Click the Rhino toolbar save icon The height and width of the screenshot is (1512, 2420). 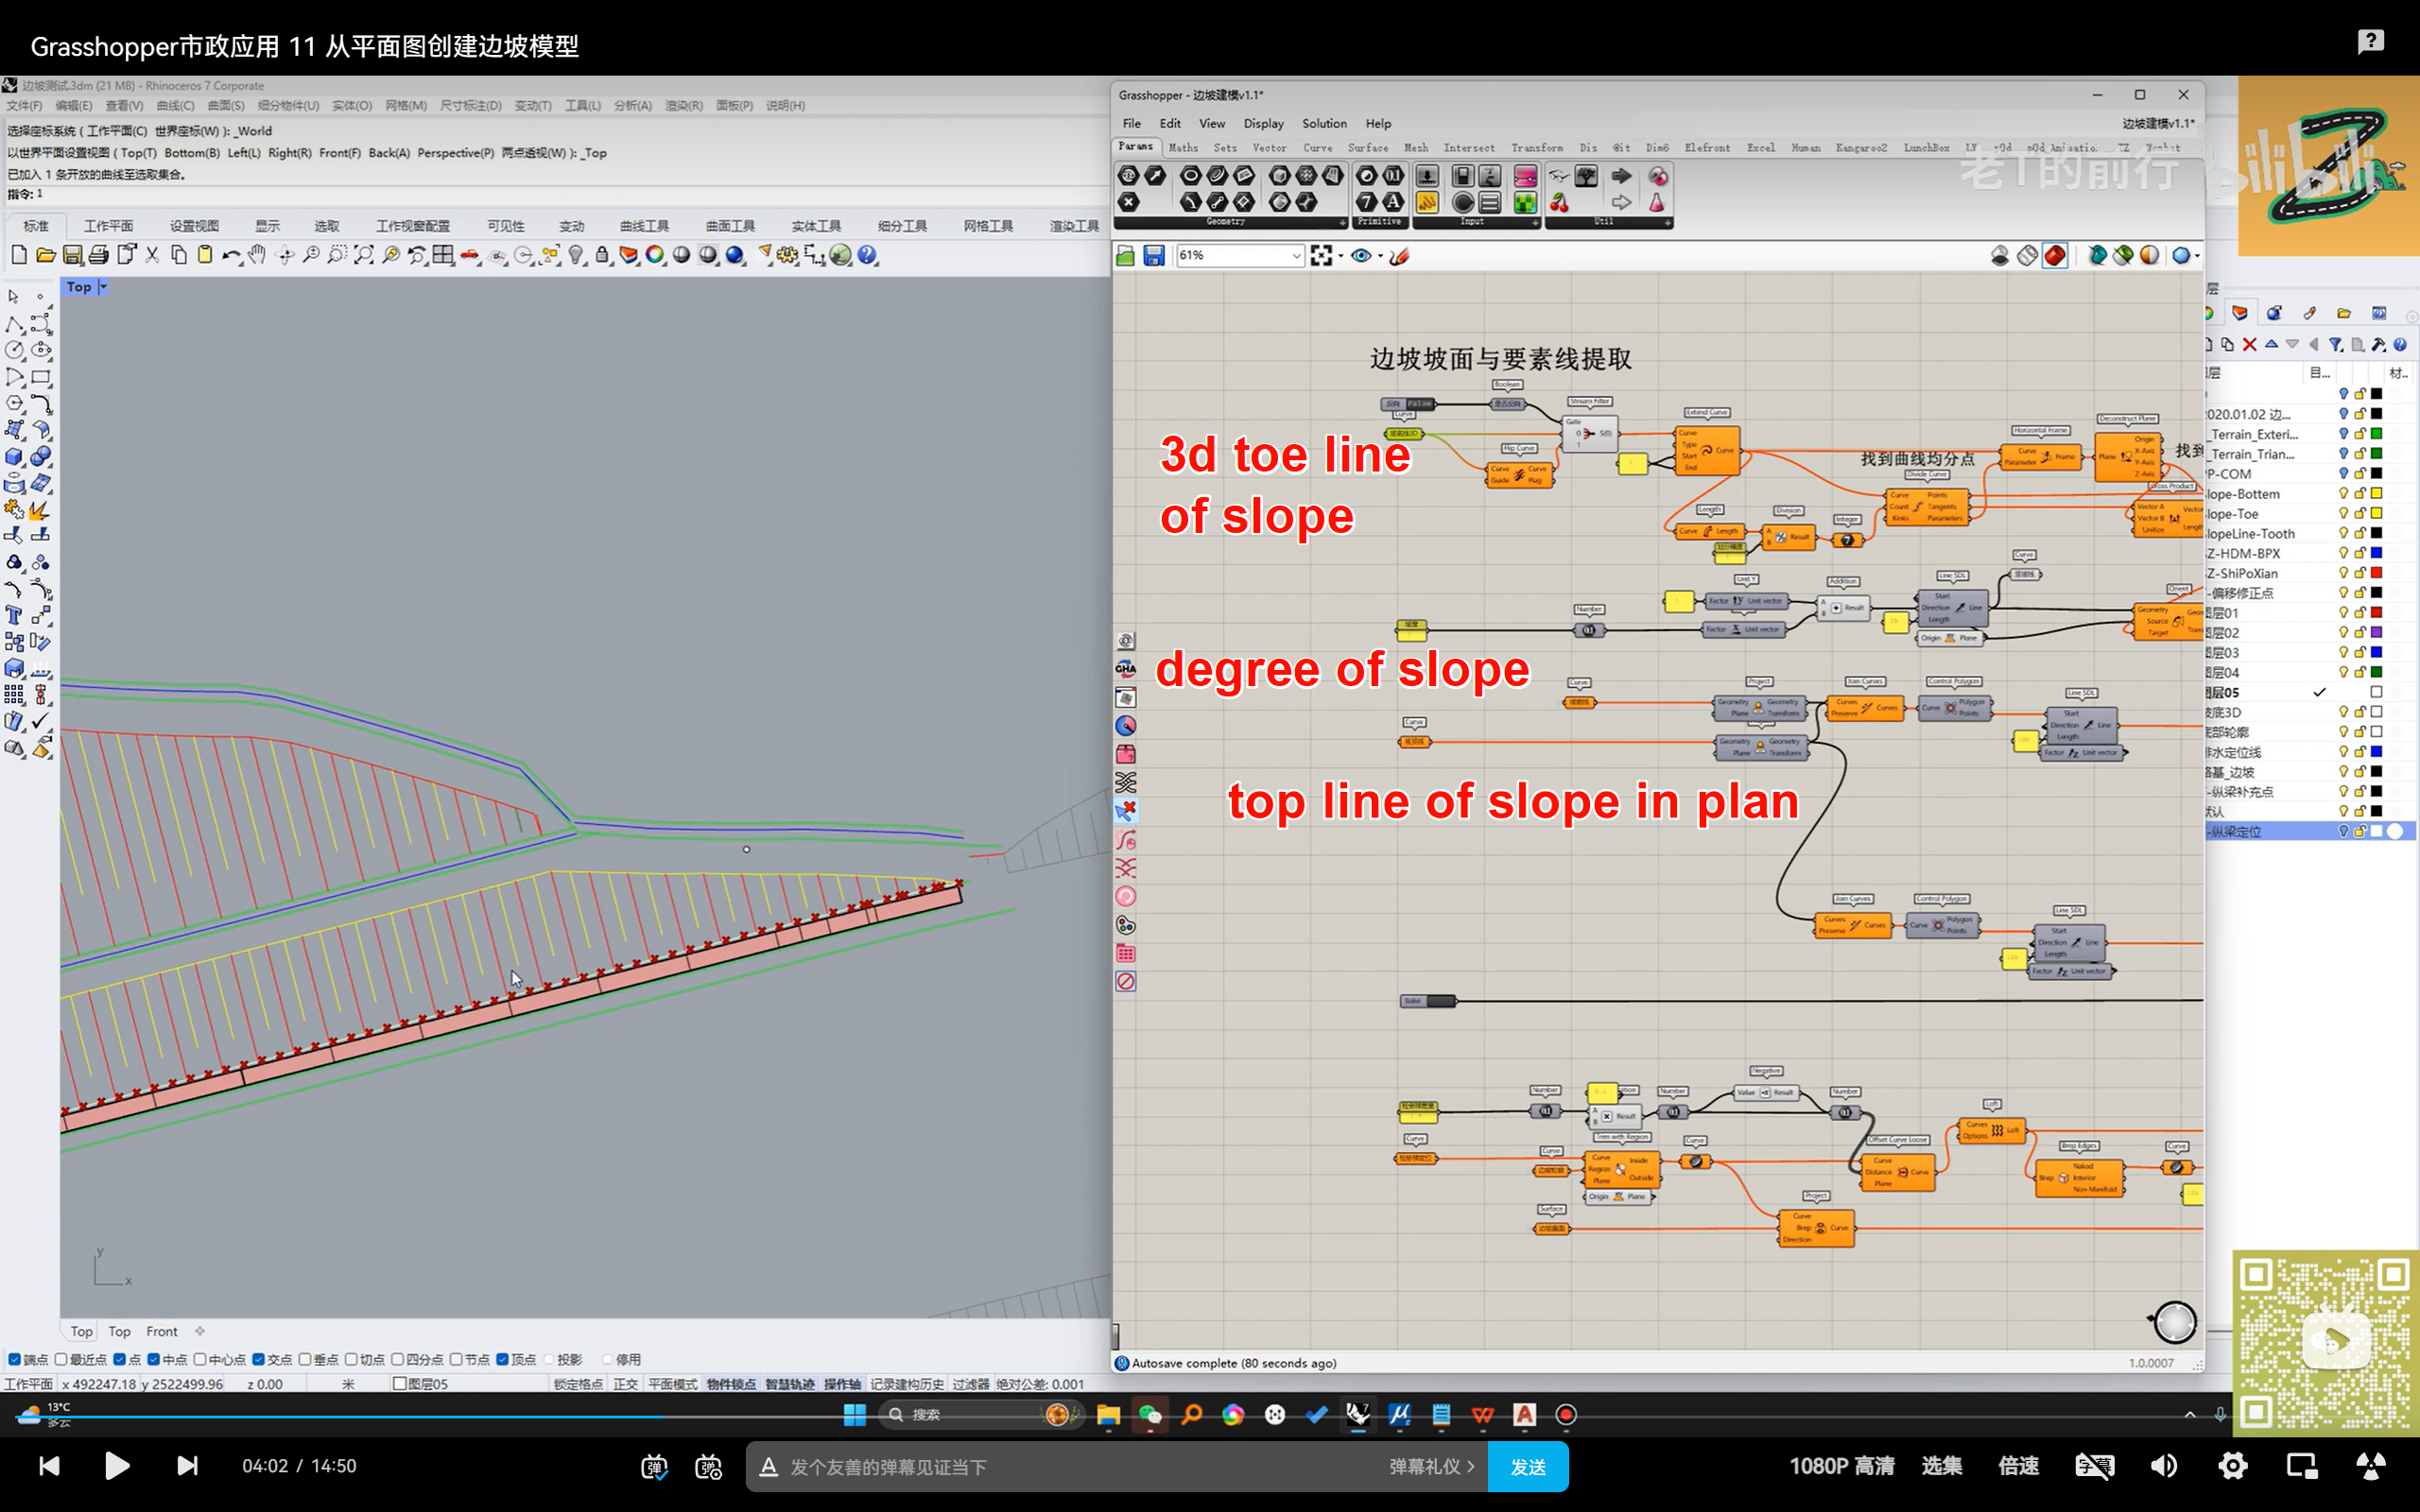72,255
